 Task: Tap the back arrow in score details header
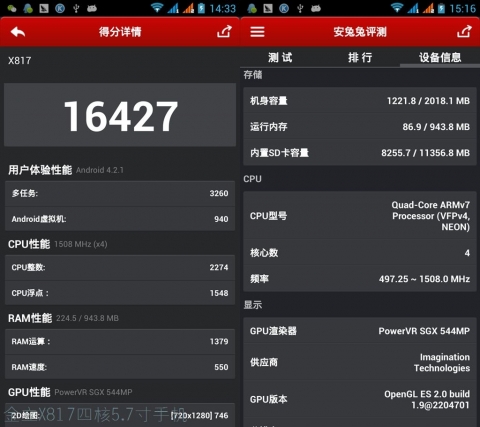click(18, 32)
